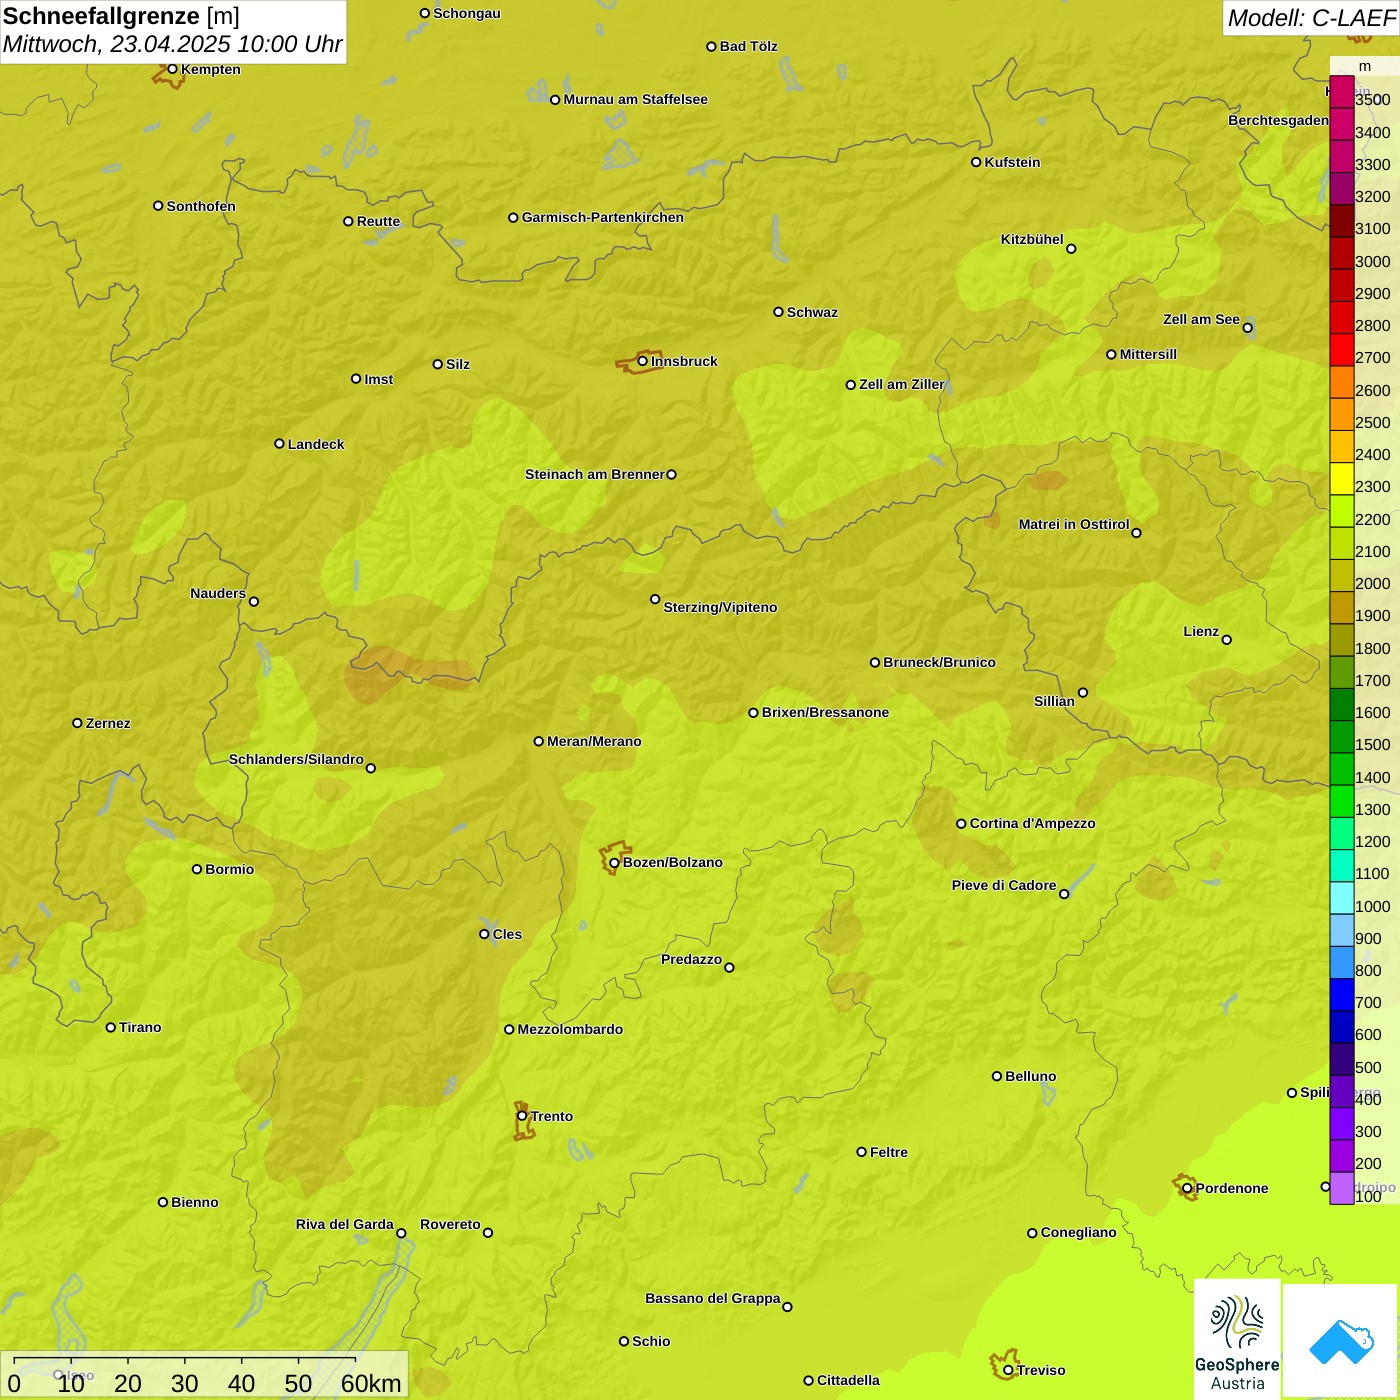The height and width of the screenshot is (1400, 1400).
Task: Select the cyan legend swatch above 1000
Action: [x=1341, y=898]
